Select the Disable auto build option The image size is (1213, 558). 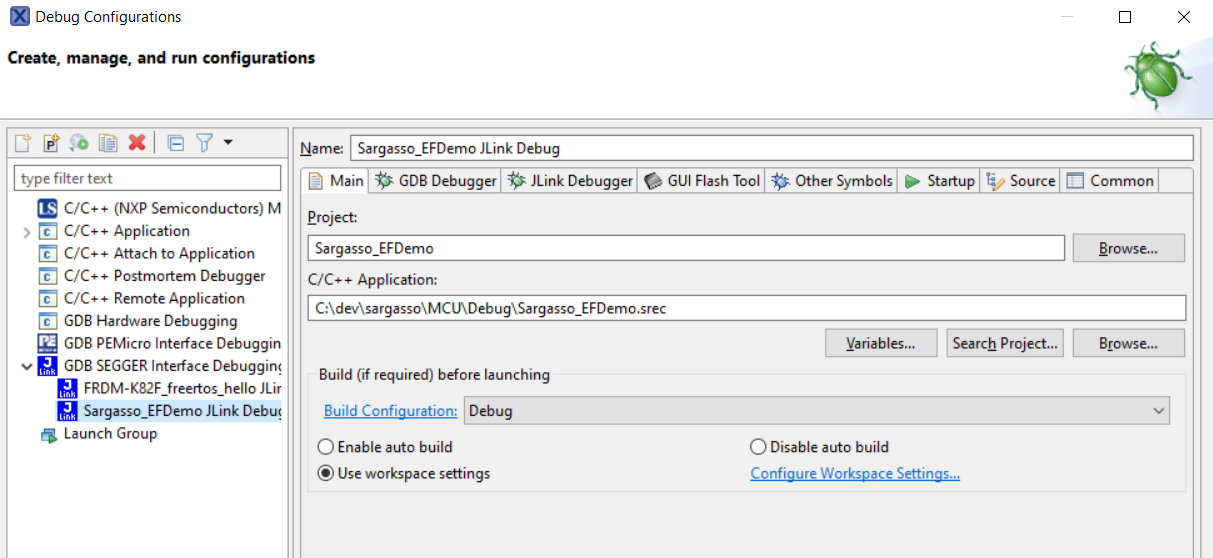[x=758, y=447]
